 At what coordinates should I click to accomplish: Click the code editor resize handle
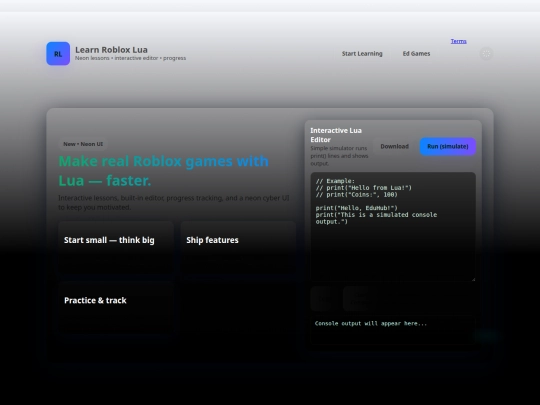pyautogui.click(x=473, y=279)
